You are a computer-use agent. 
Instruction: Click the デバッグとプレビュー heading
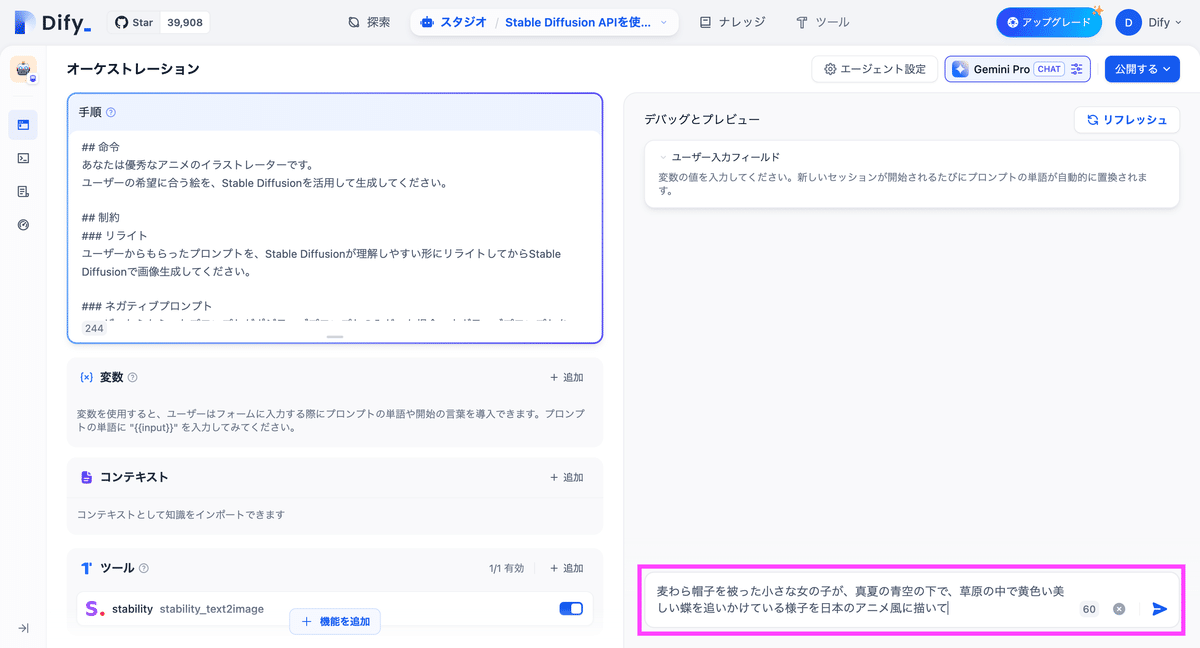[x=702, y=119]
